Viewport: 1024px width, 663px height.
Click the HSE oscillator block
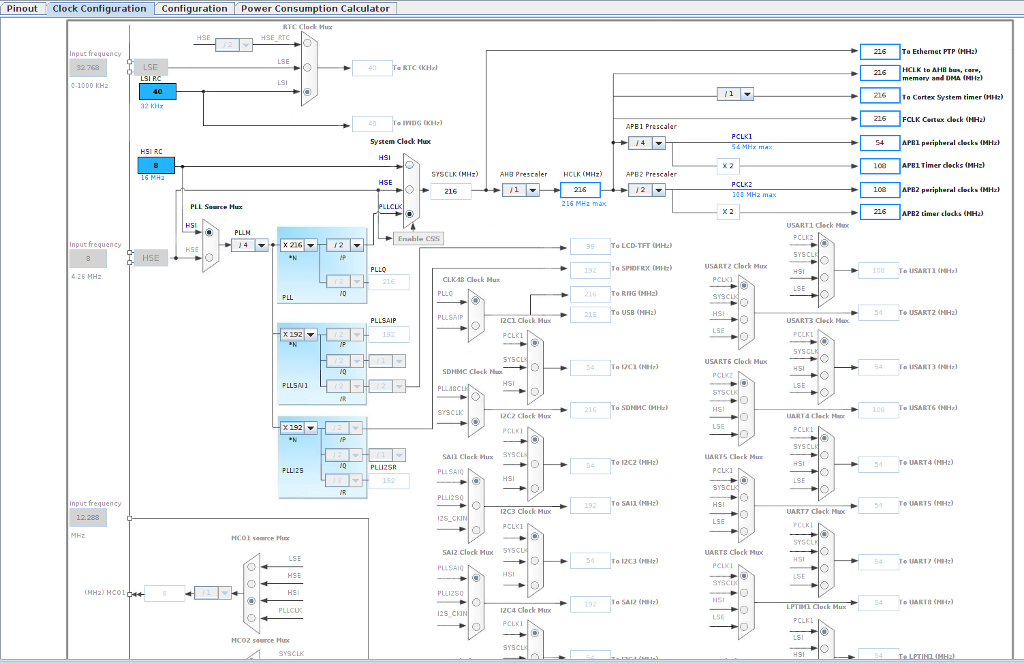coord(150,258)
